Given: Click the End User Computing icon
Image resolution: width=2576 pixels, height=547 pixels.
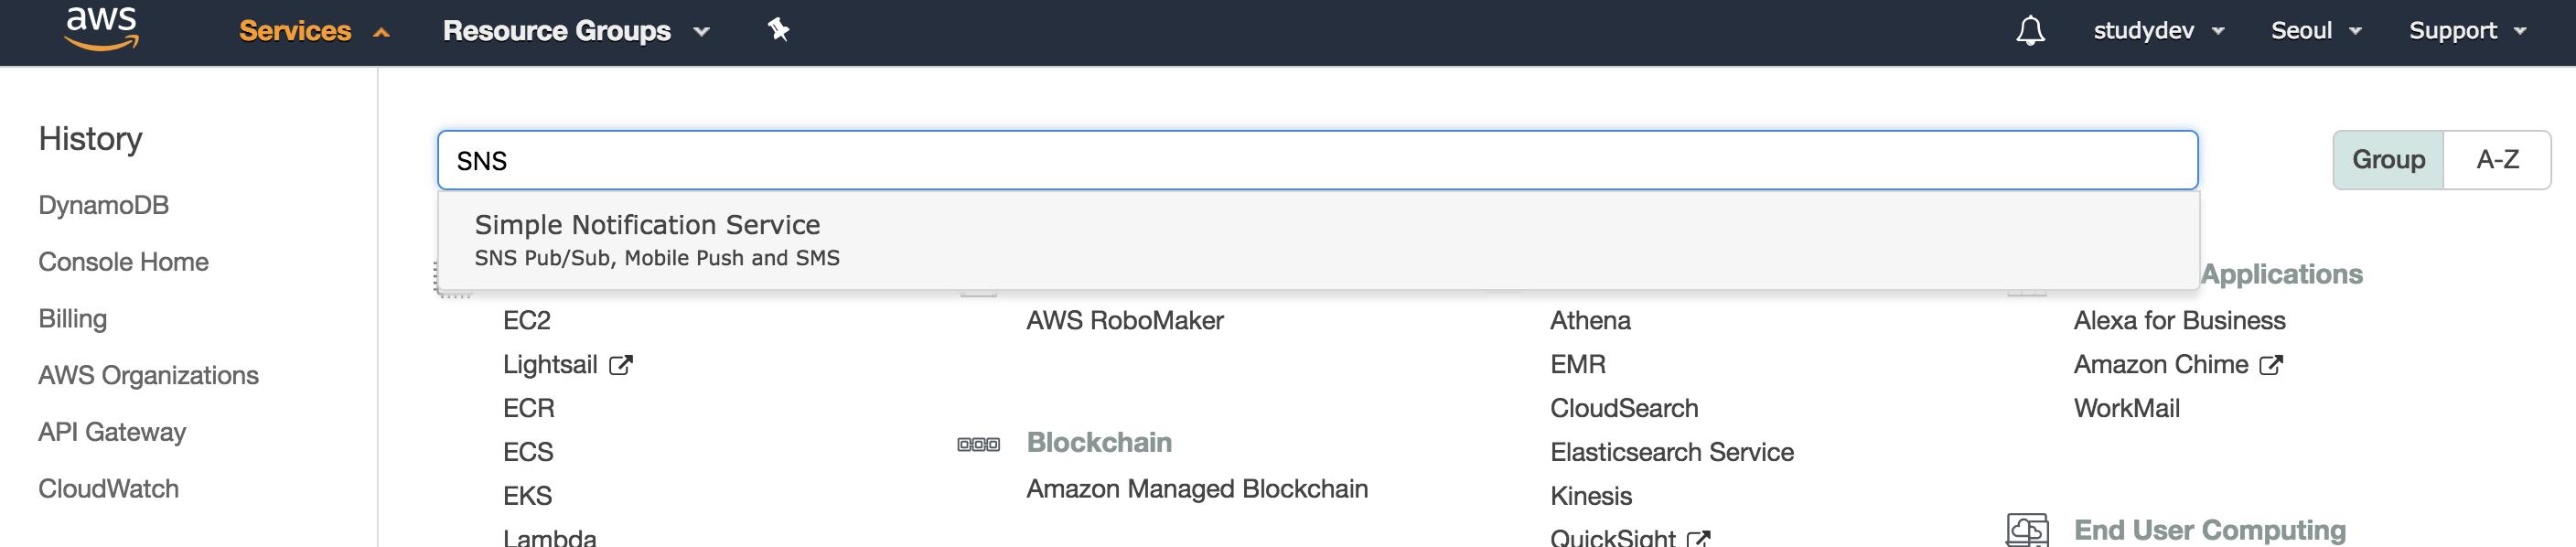Looking at the screenshot, I should point(2027,530).
